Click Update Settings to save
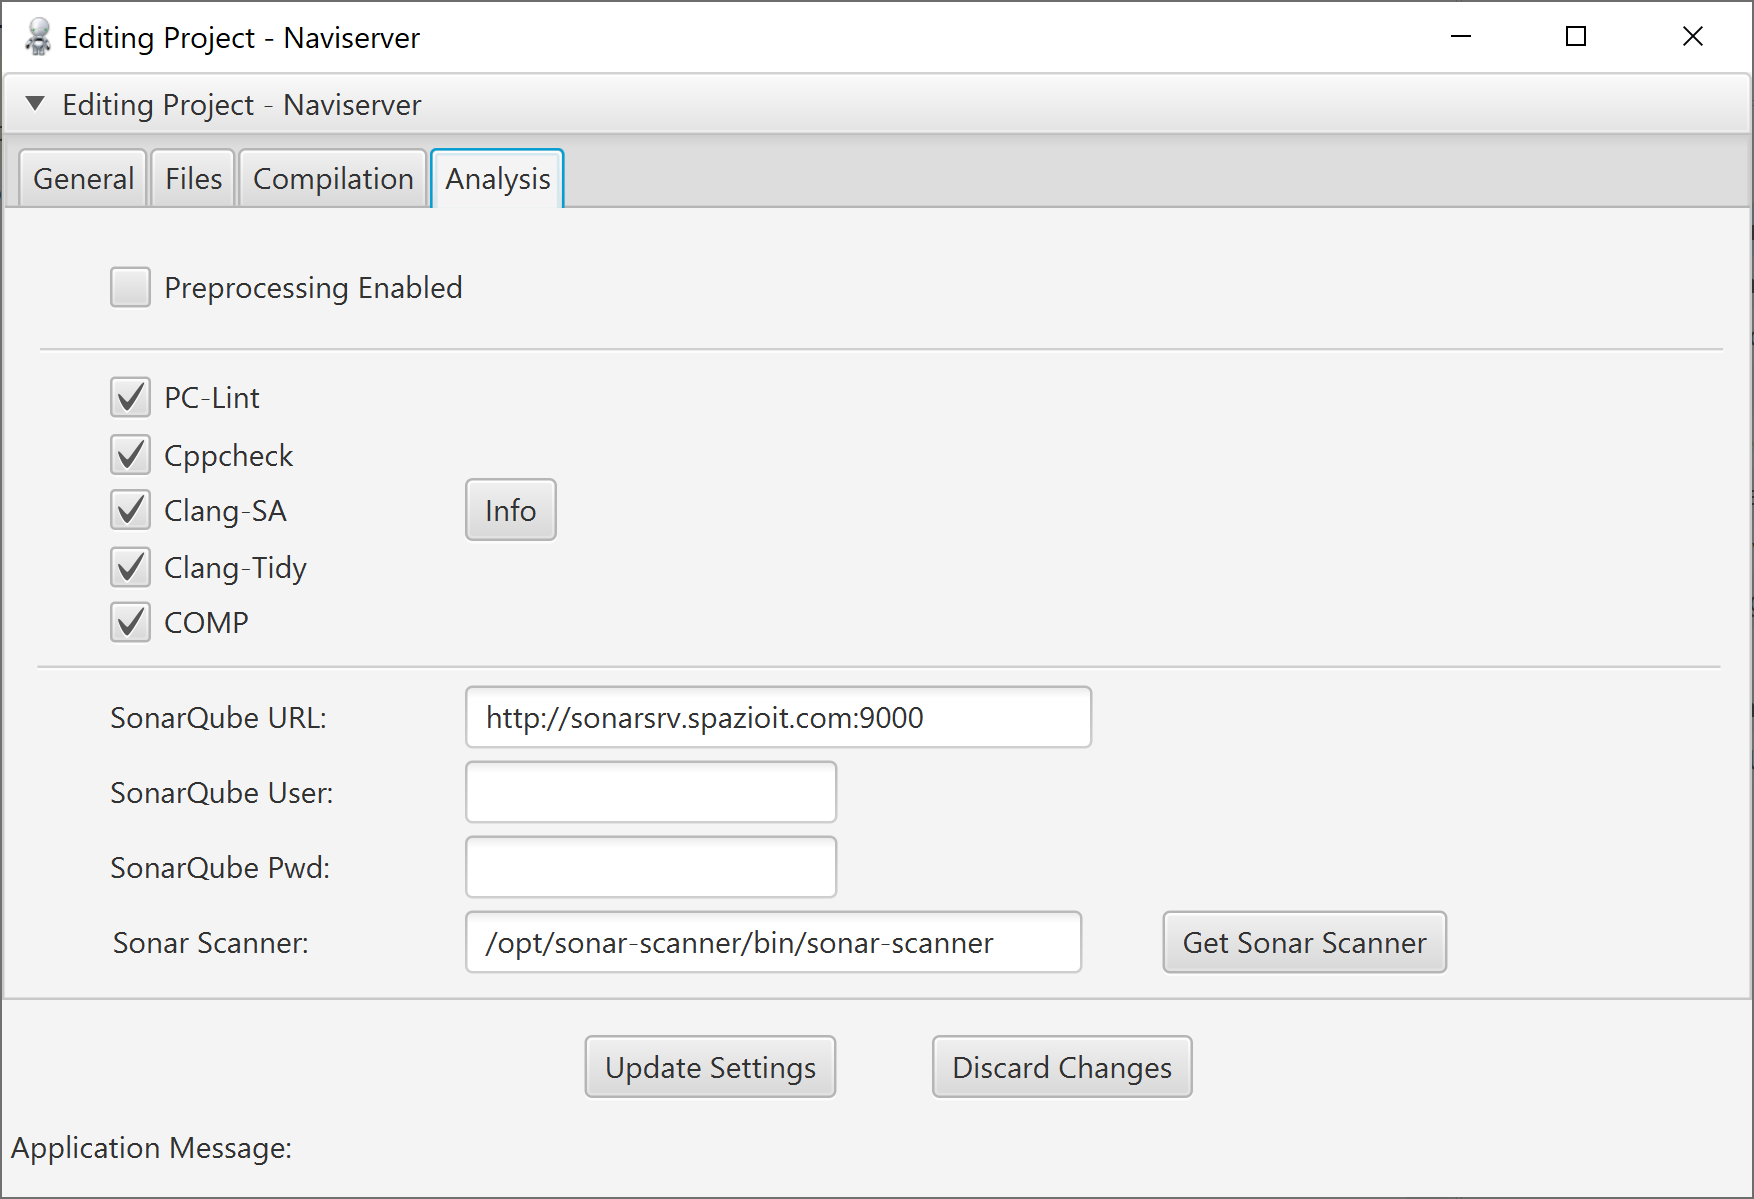1754x1199 pixels. click(x=710, y=1067)
